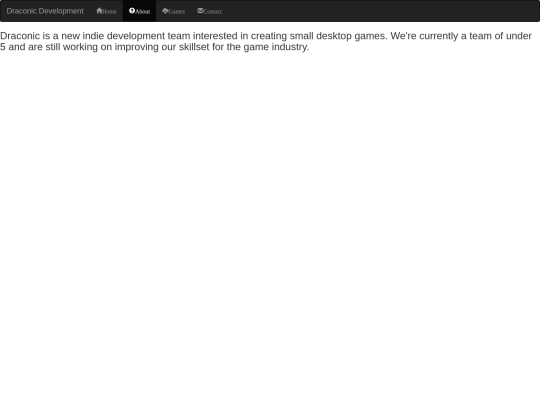Click the text "improving our skillset for the game industry"
This screenshot has height=405, width=540.
click(x=212, y=47)
